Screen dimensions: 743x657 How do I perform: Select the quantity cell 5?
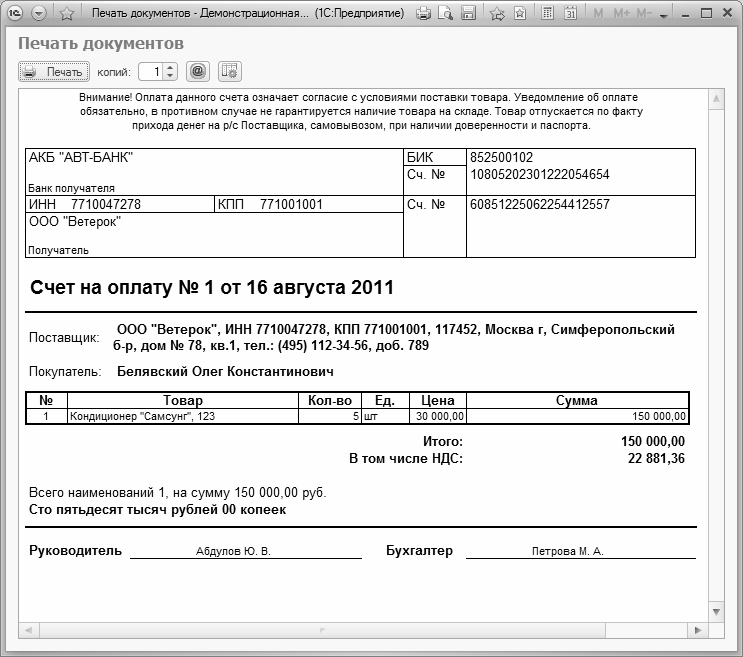(x=330, y=416)
